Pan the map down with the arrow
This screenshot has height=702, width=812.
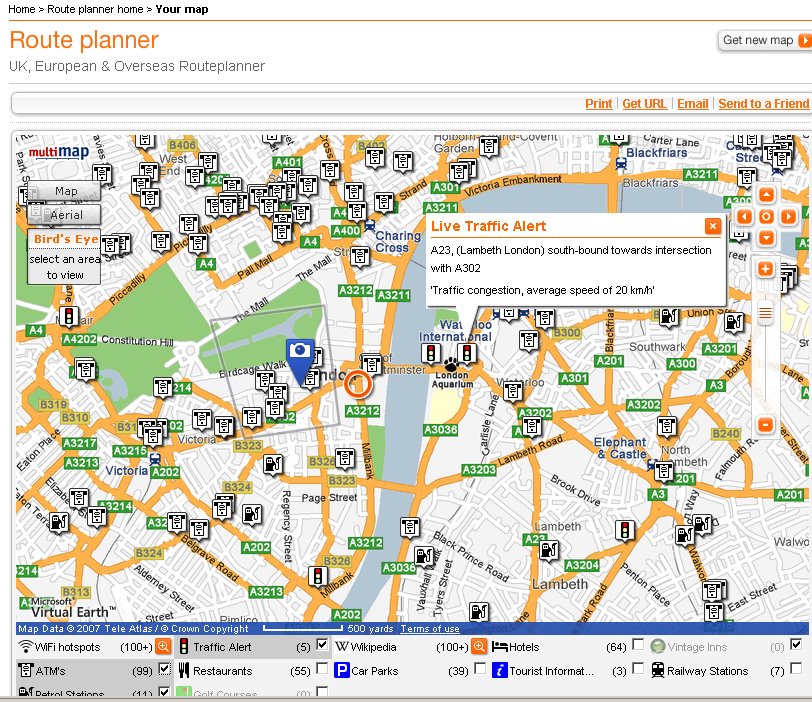766,238
